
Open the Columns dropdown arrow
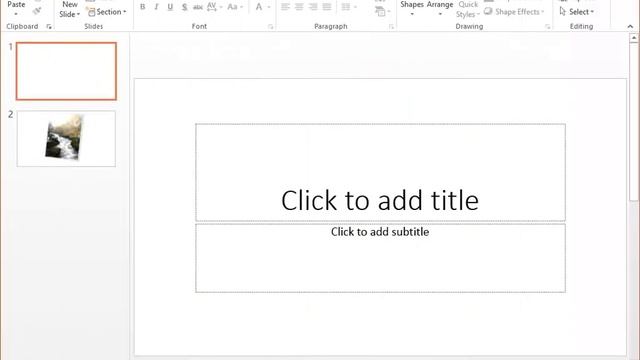point(355,7)
